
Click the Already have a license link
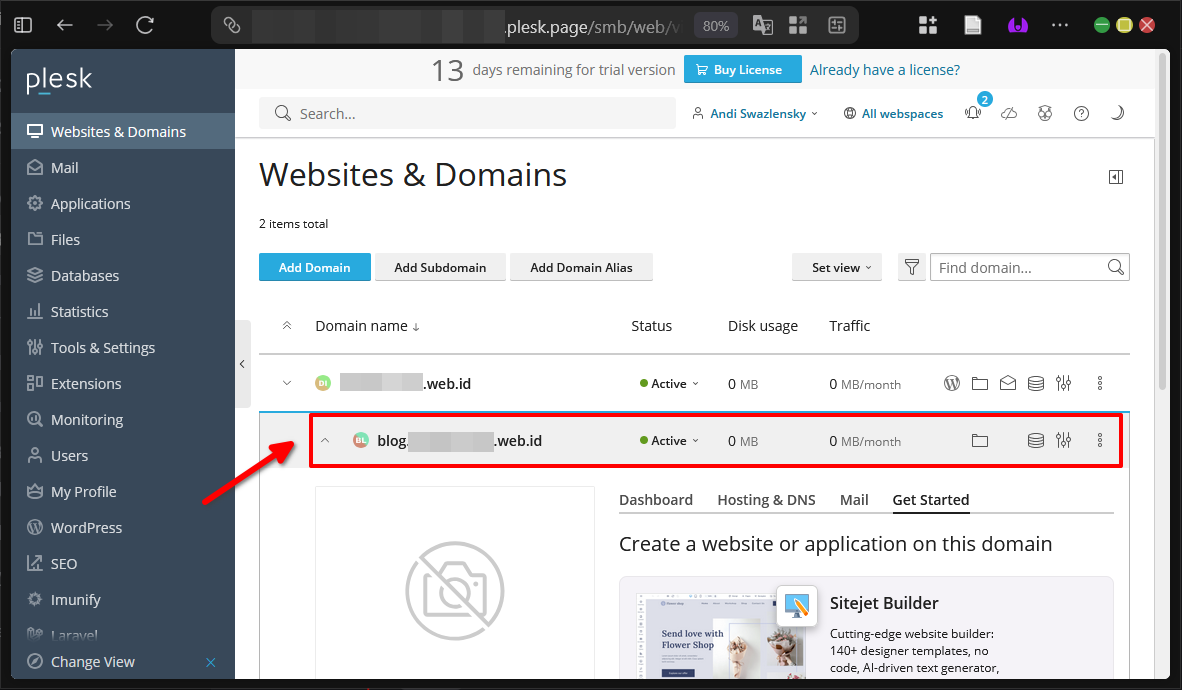coord(884,69)
